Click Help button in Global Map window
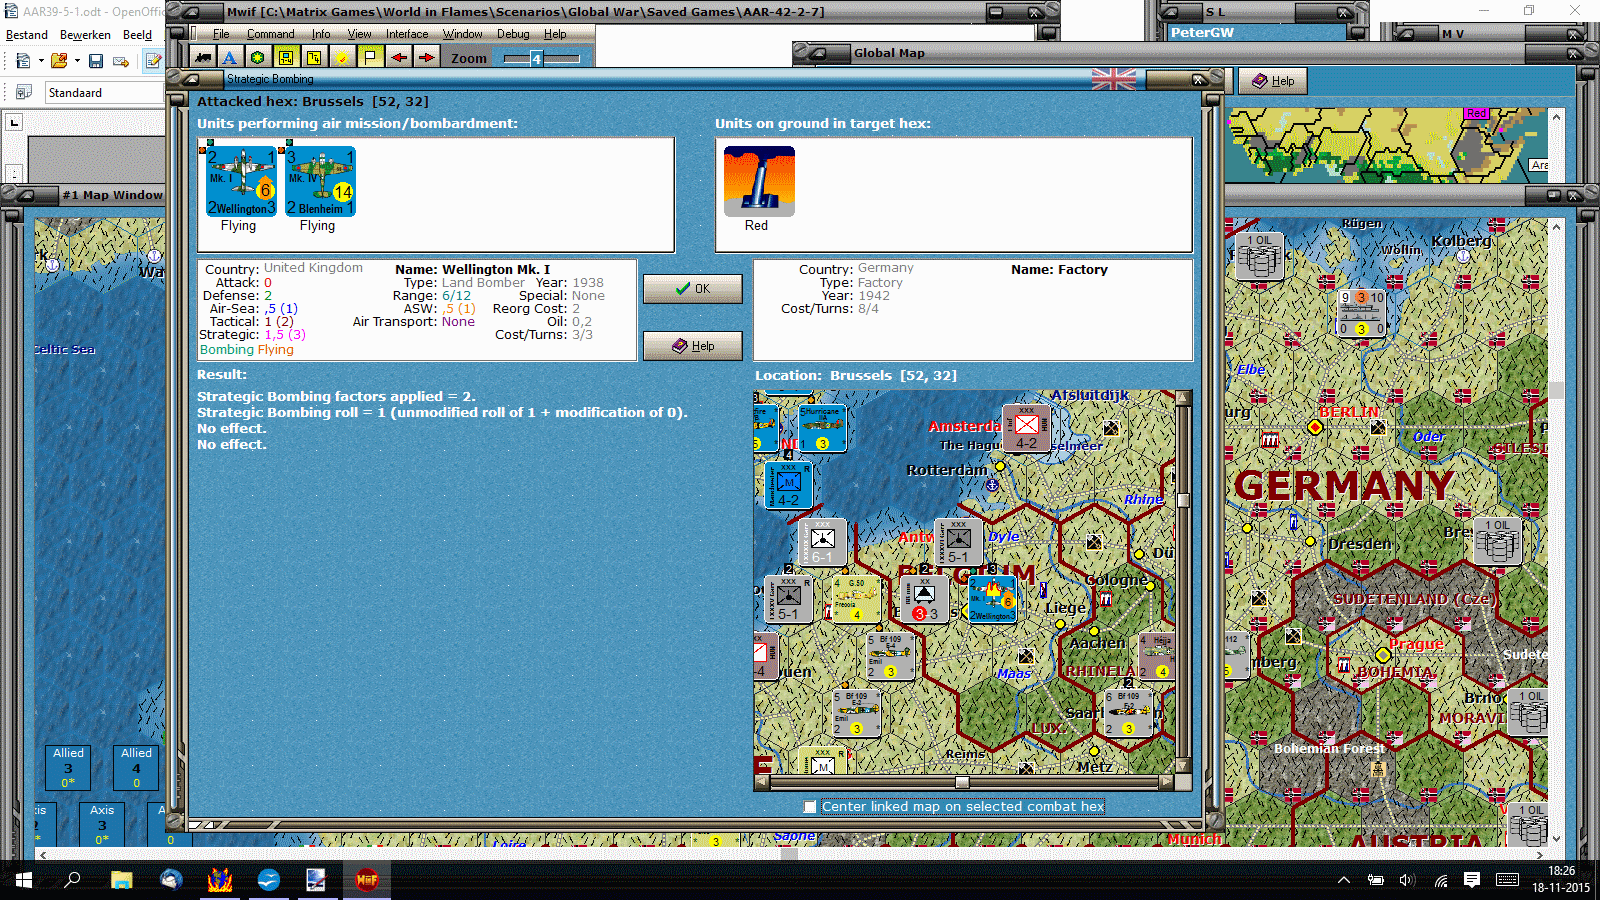Screen dimensions: 1600x900 [x=1273, y=81]
